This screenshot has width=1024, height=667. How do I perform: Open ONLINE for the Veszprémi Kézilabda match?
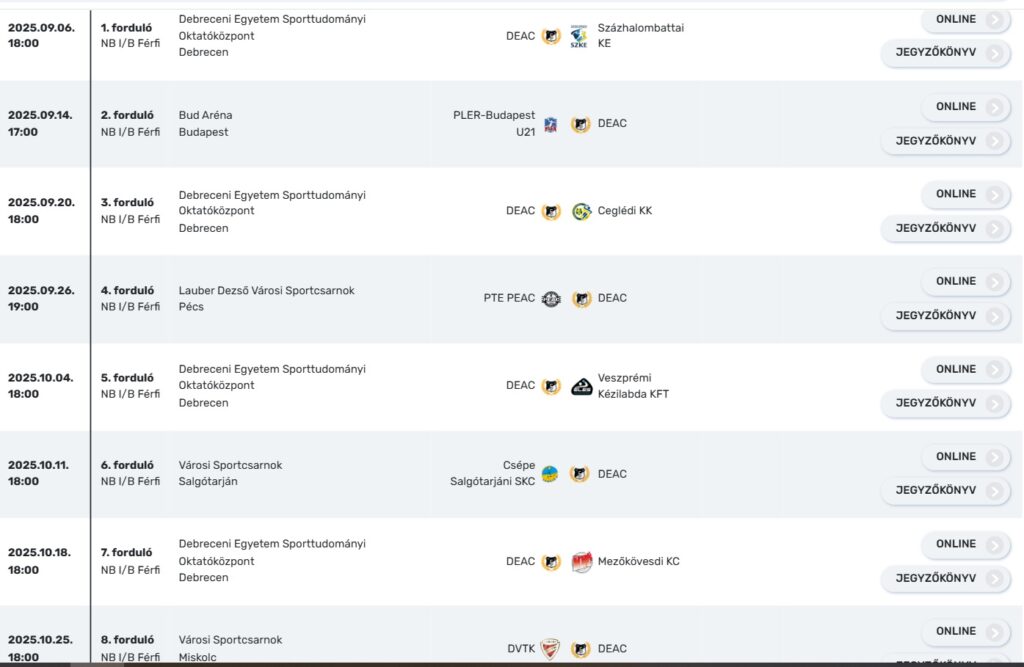pos(965,369)
